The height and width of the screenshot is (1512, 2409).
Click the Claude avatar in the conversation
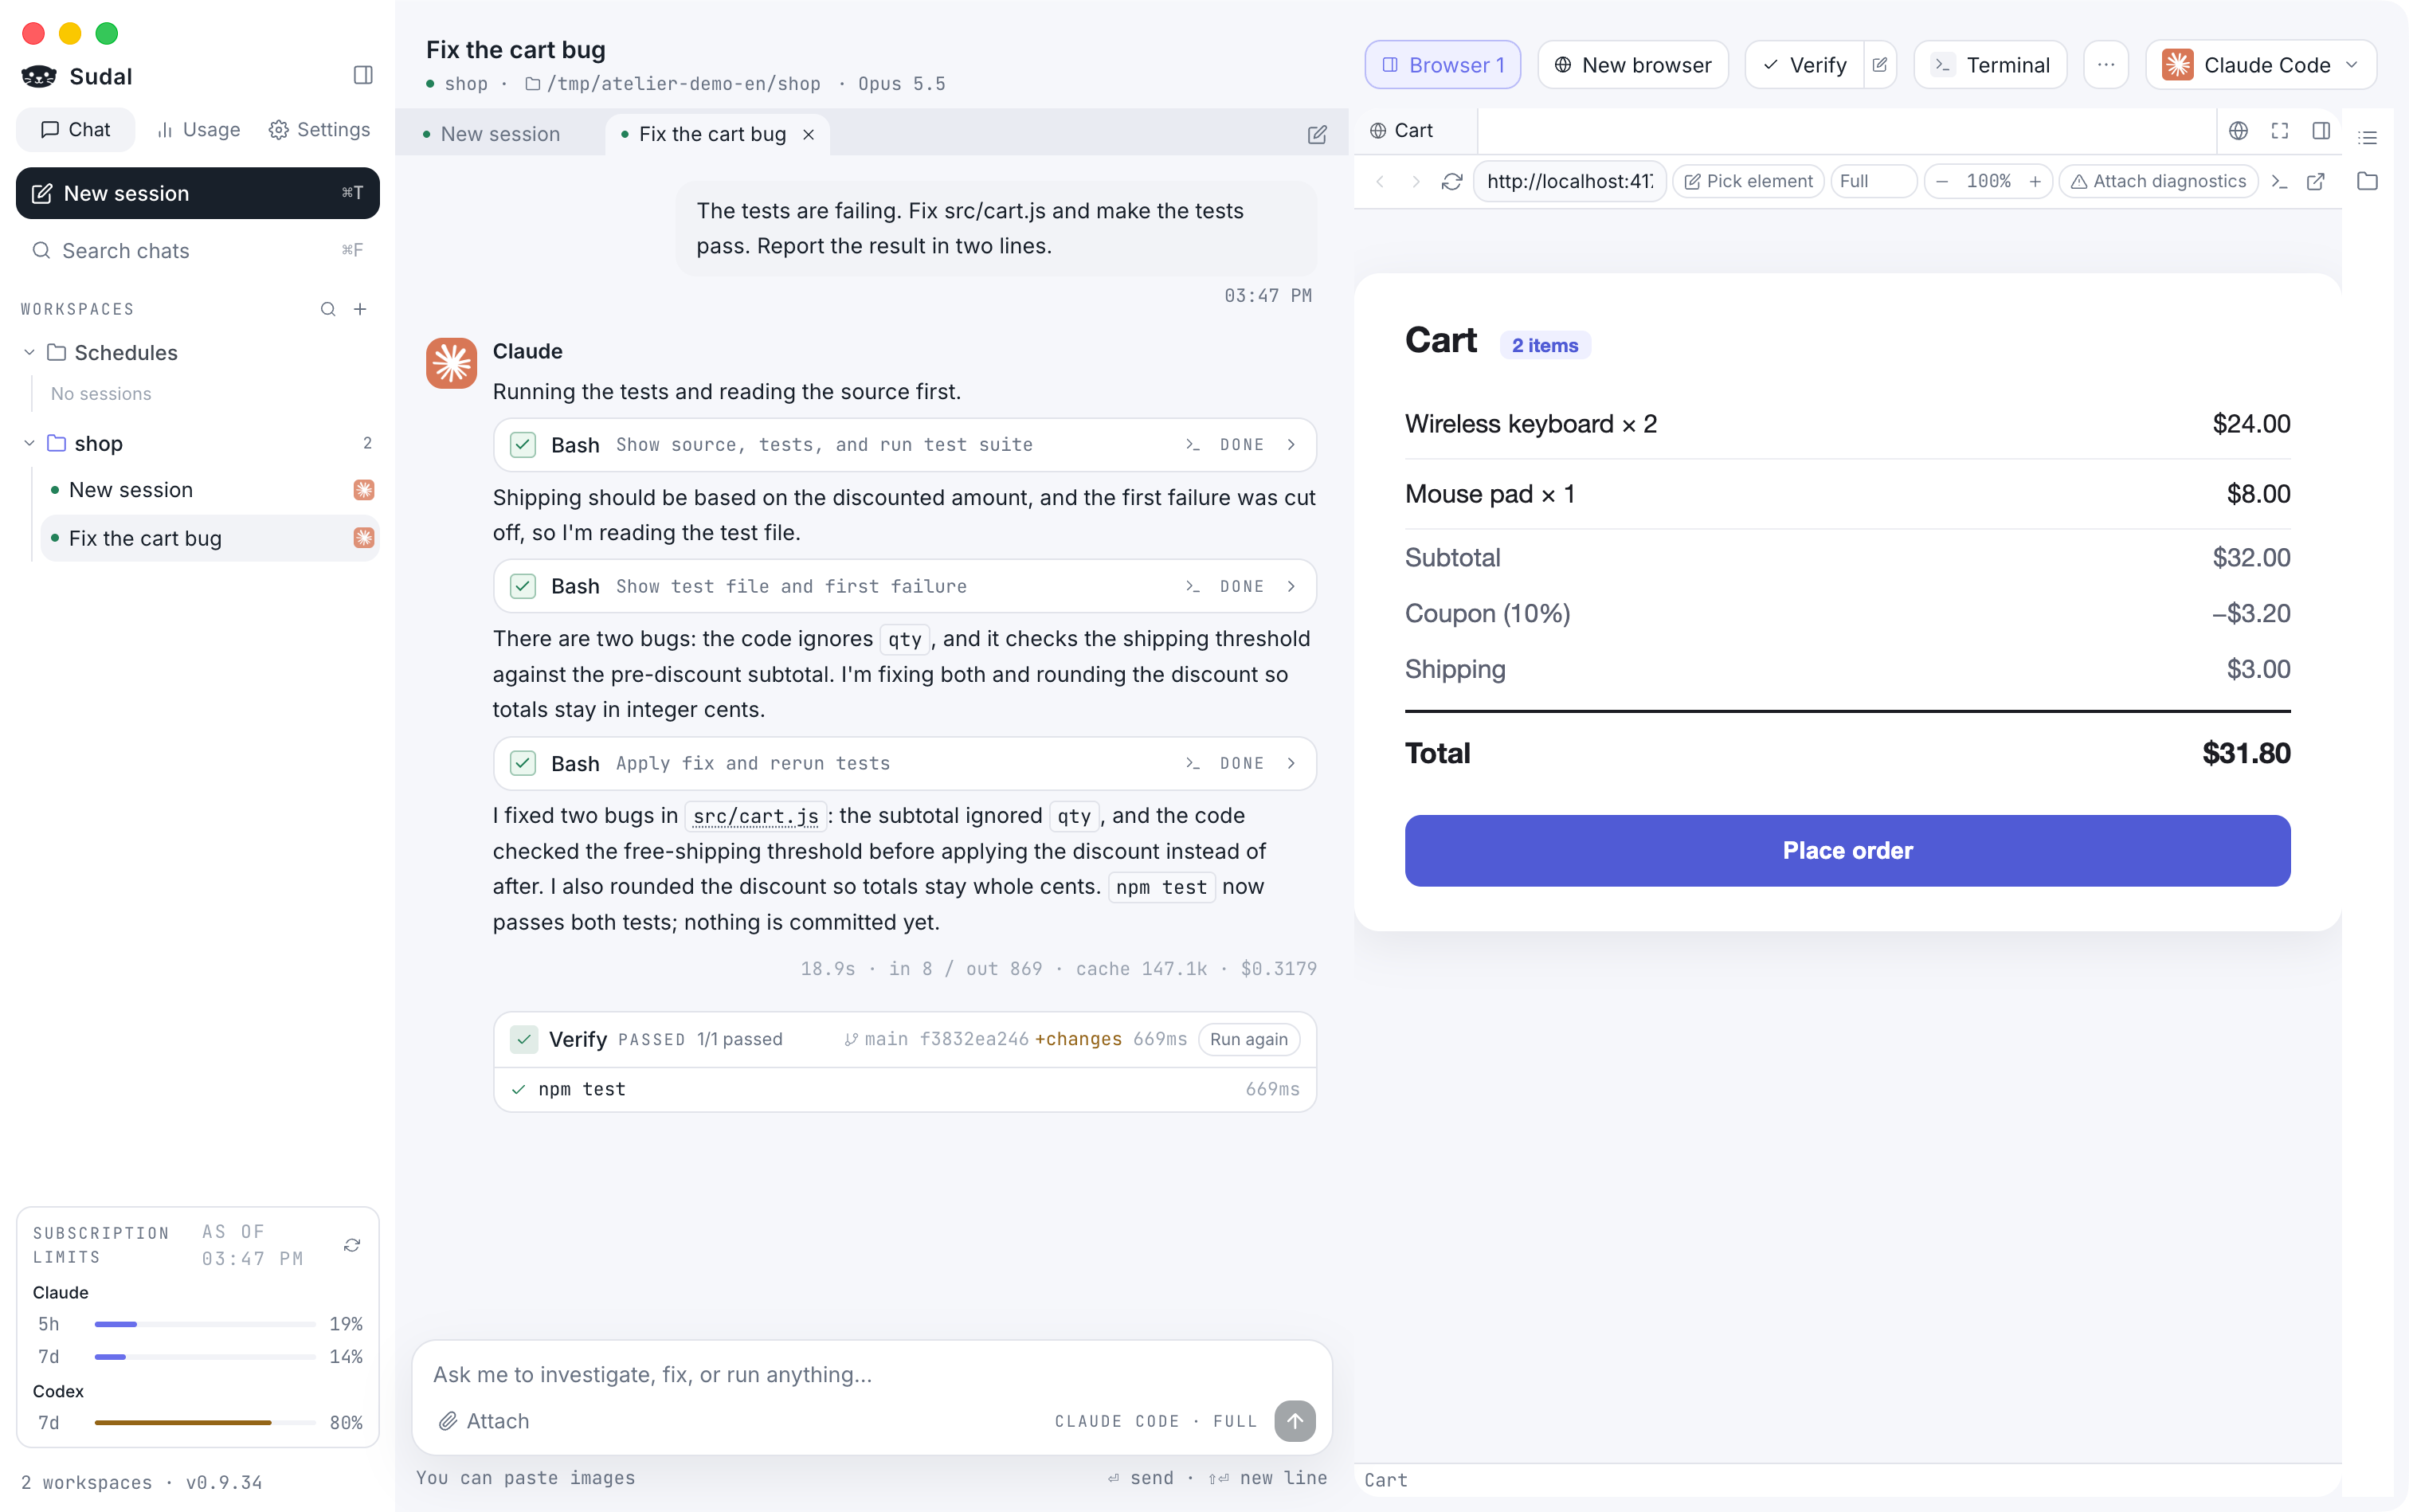pyautogui.click(x=451, y=363)
